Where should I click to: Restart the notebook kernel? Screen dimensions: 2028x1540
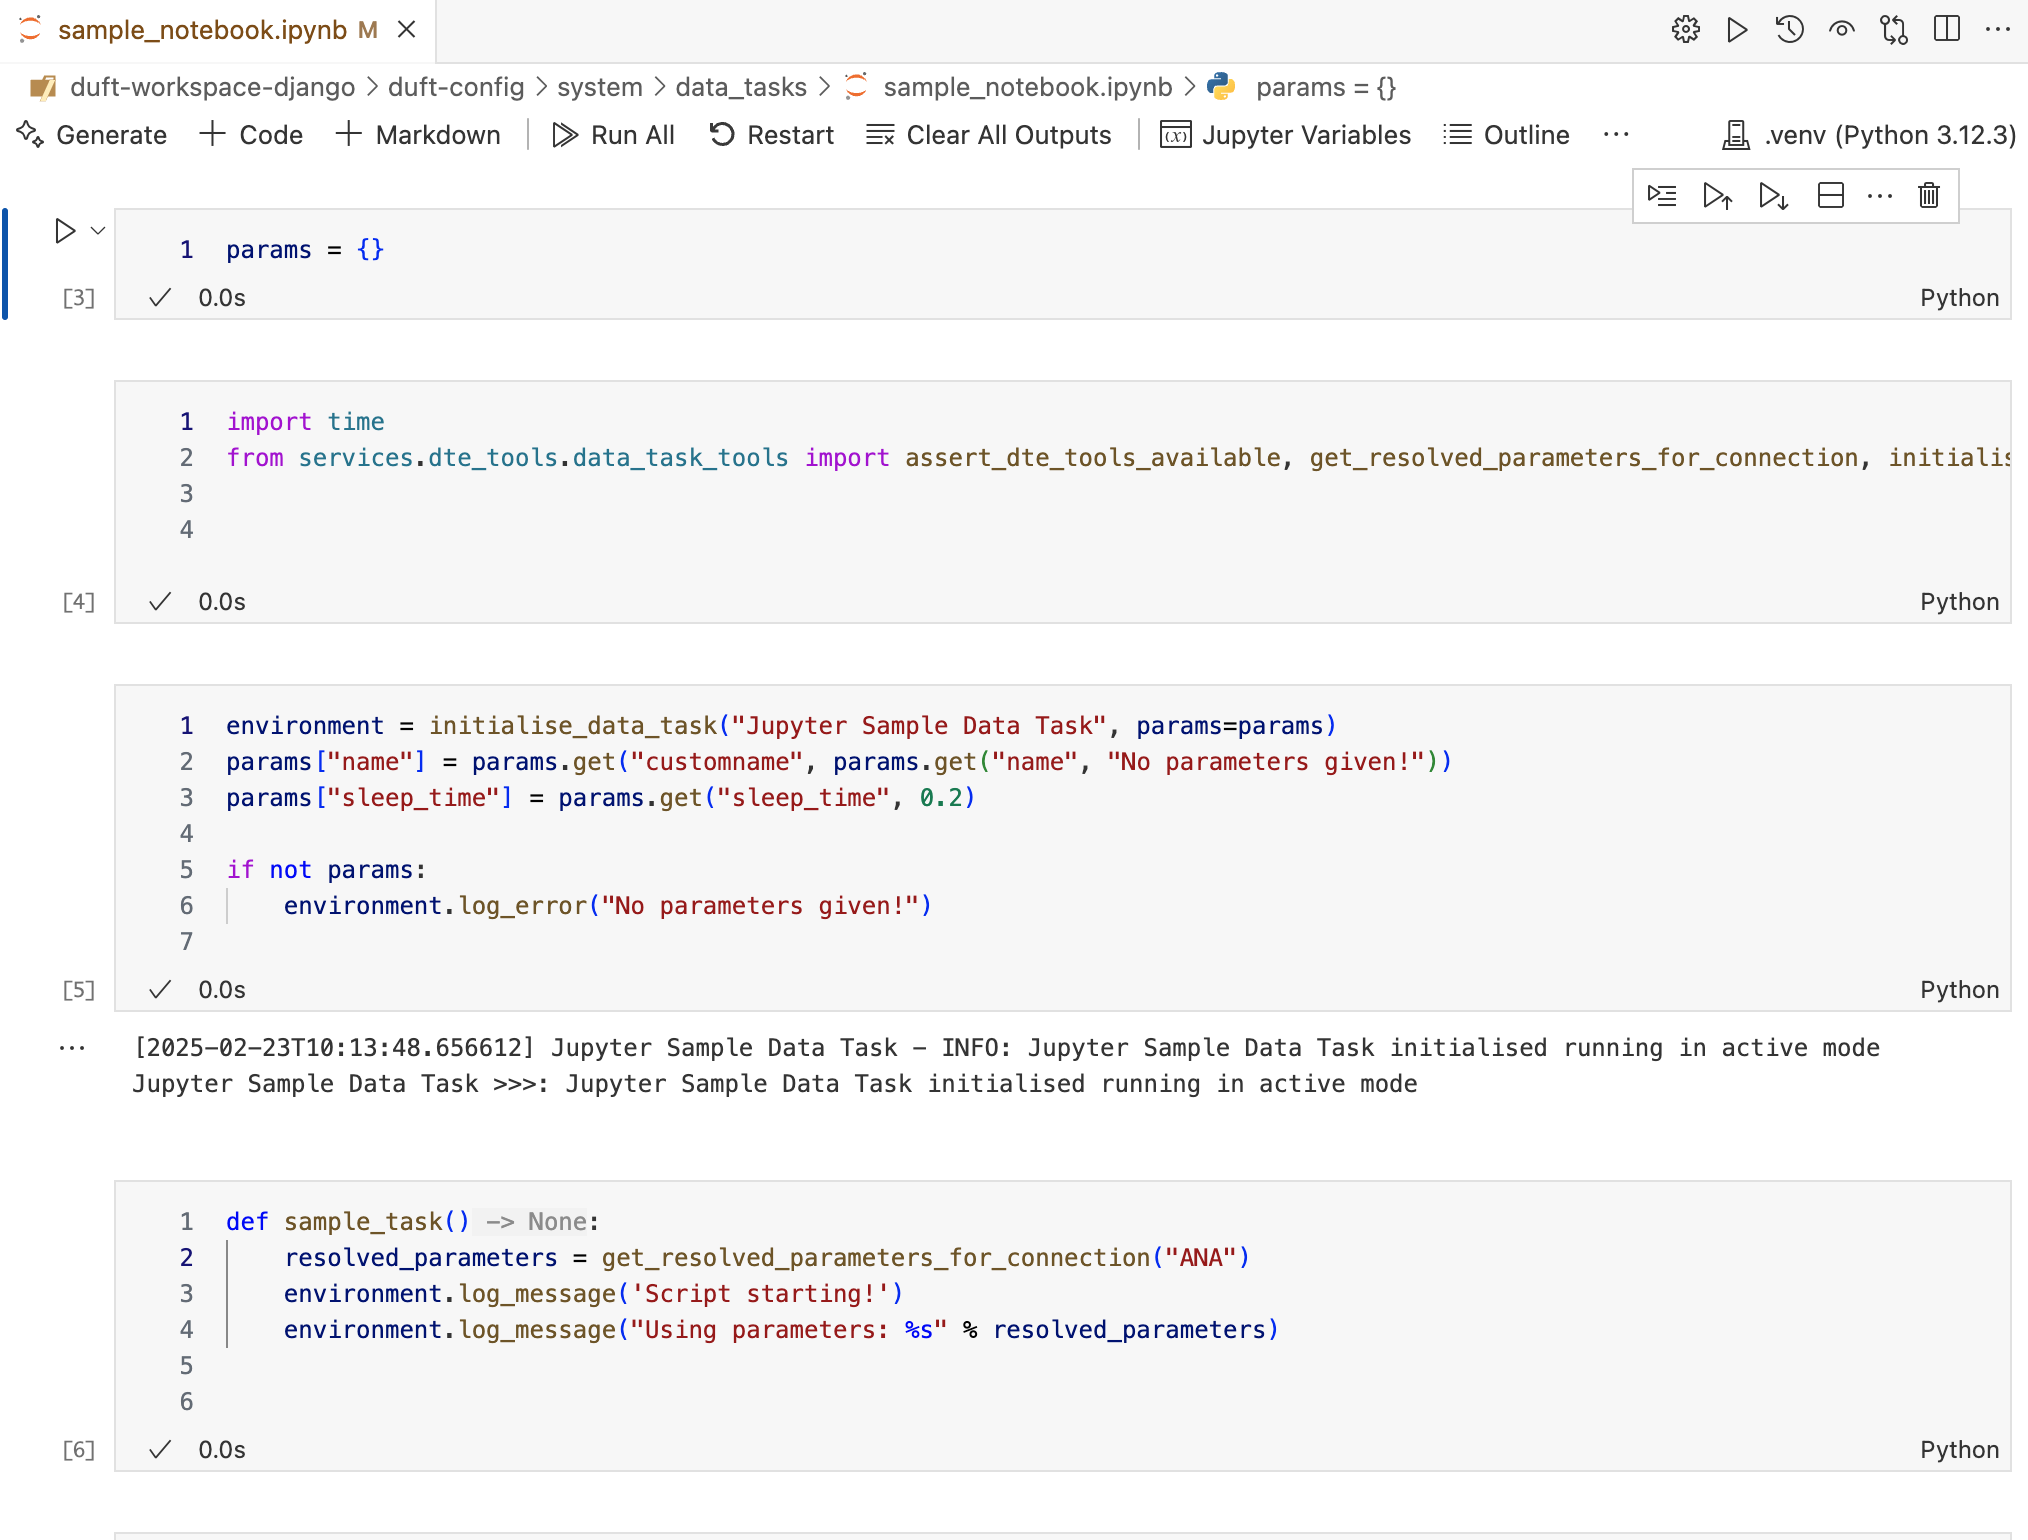point(772,134)
